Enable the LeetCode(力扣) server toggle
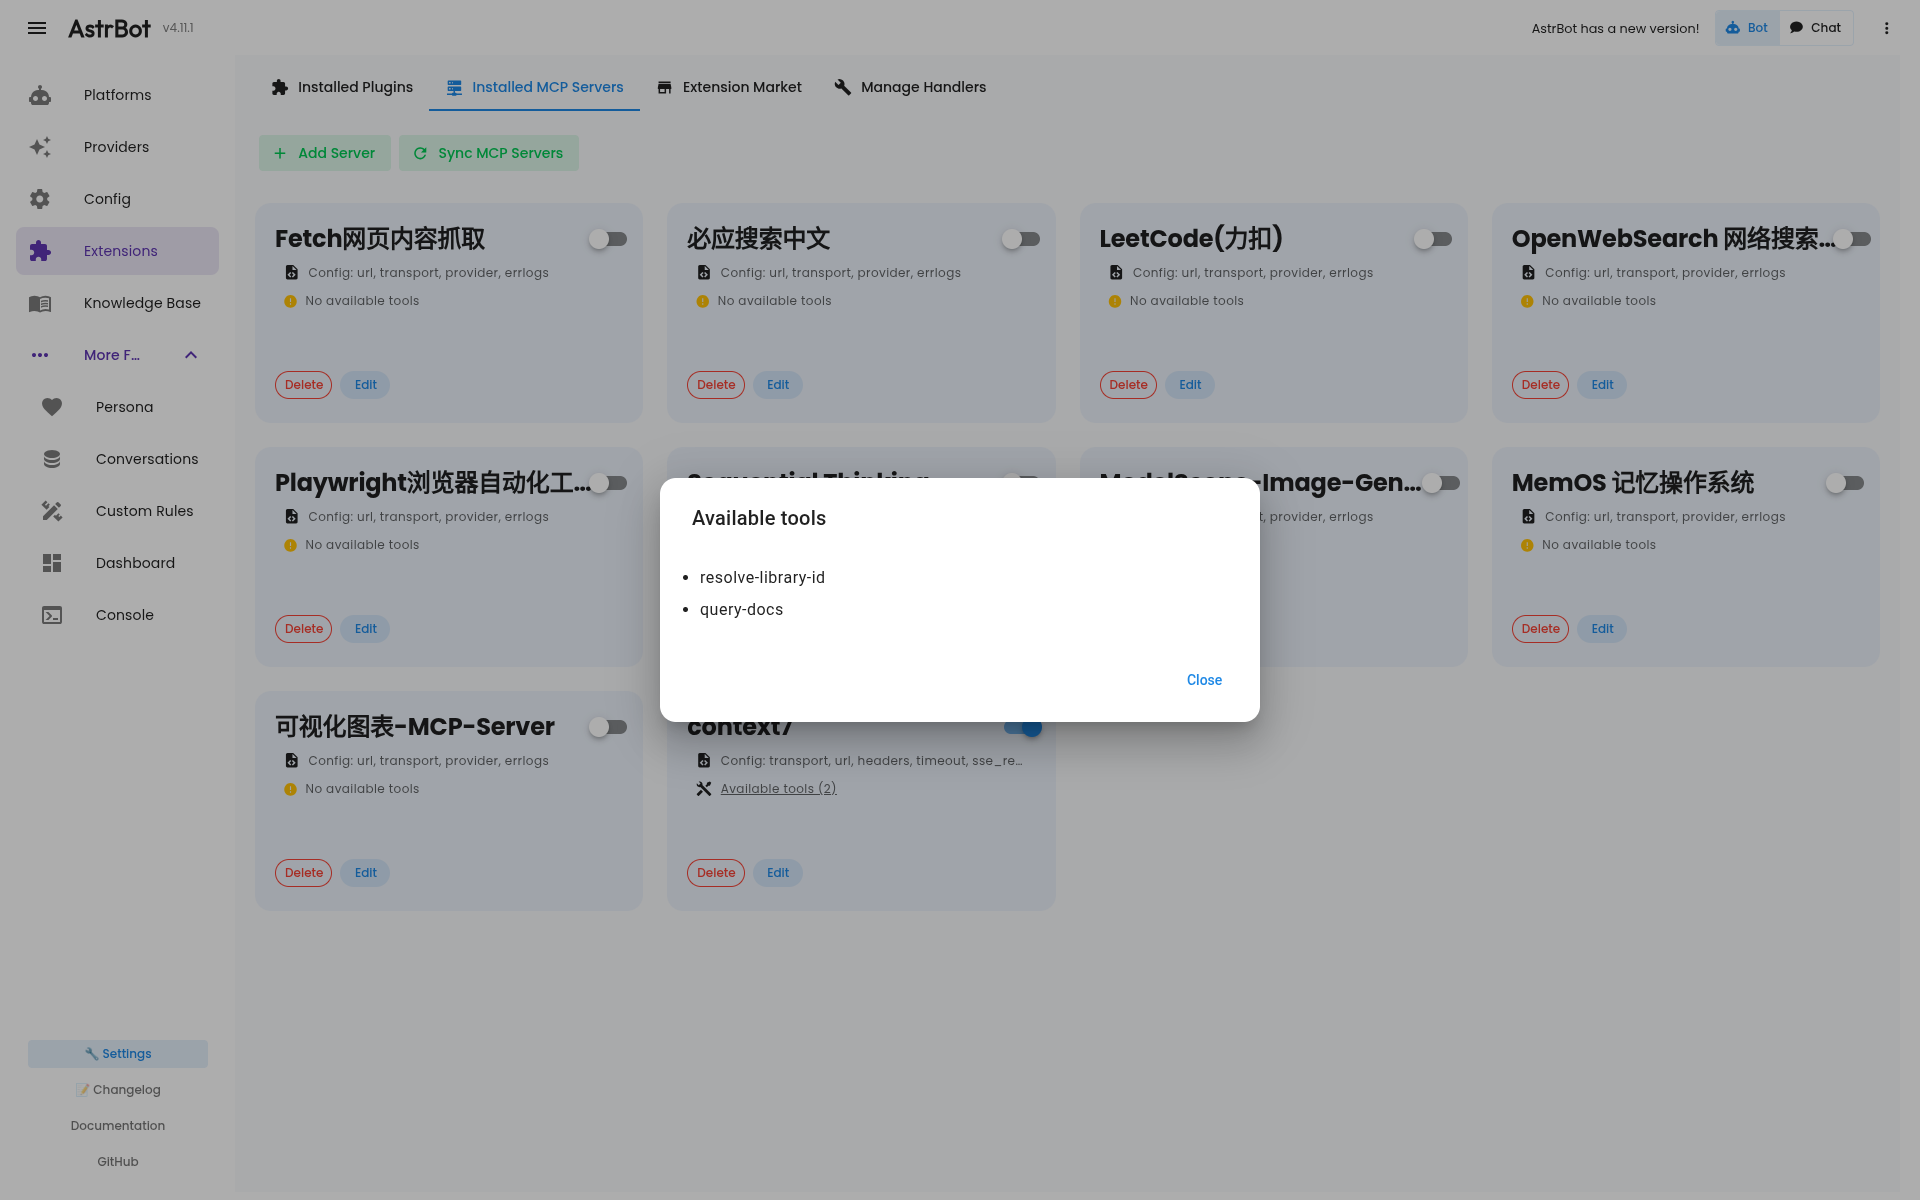 [1432, 239]
